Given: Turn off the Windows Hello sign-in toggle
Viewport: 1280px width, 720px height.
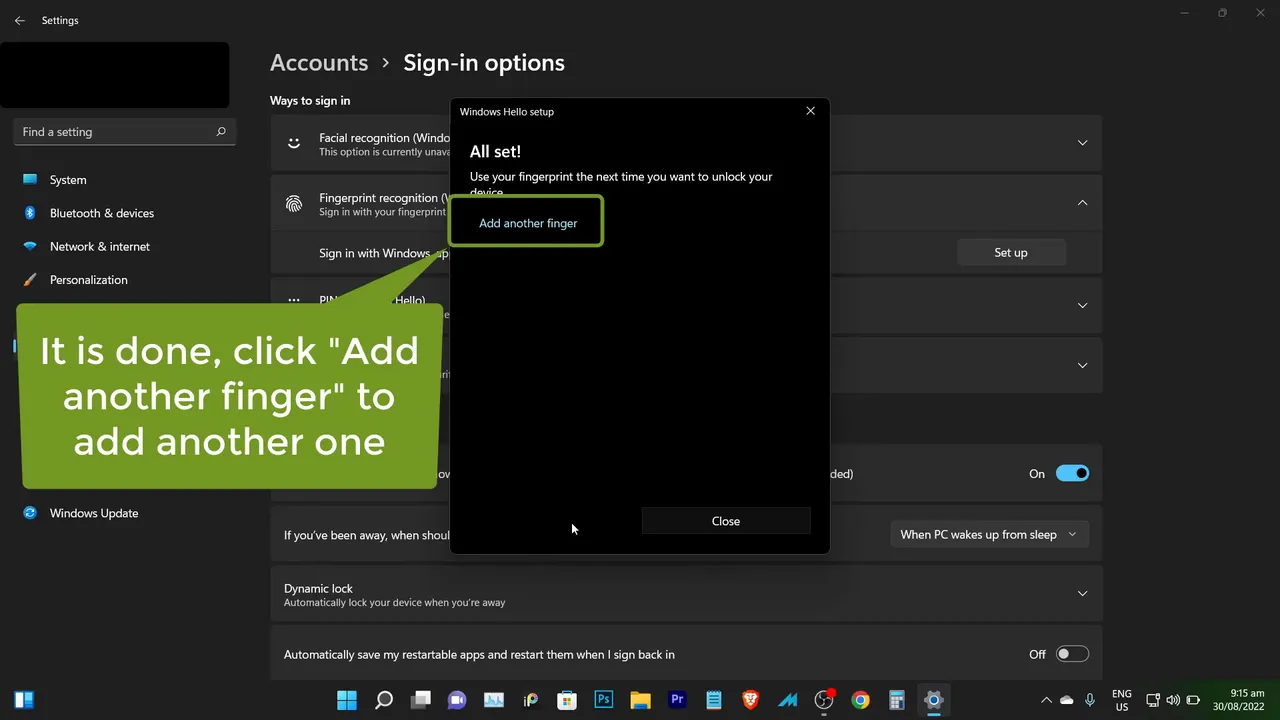Looking at the screenshot, I should pyautogui.click(x=1072, y=474).
